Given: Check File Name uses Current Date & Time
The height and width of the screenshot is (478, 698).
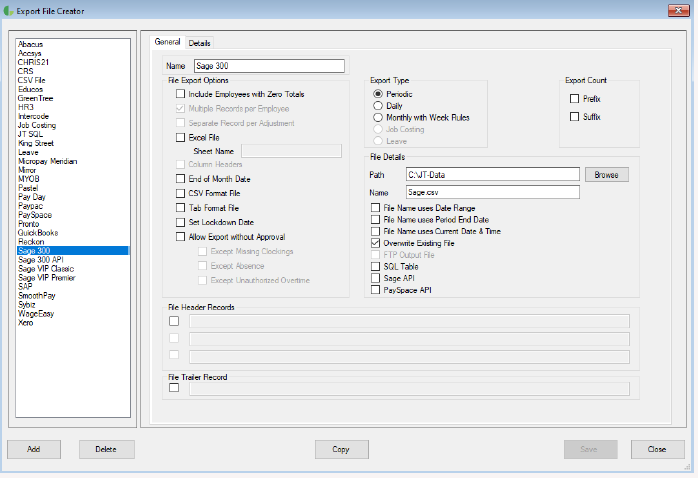Looking at the screenshot, I should pos(376,231).
